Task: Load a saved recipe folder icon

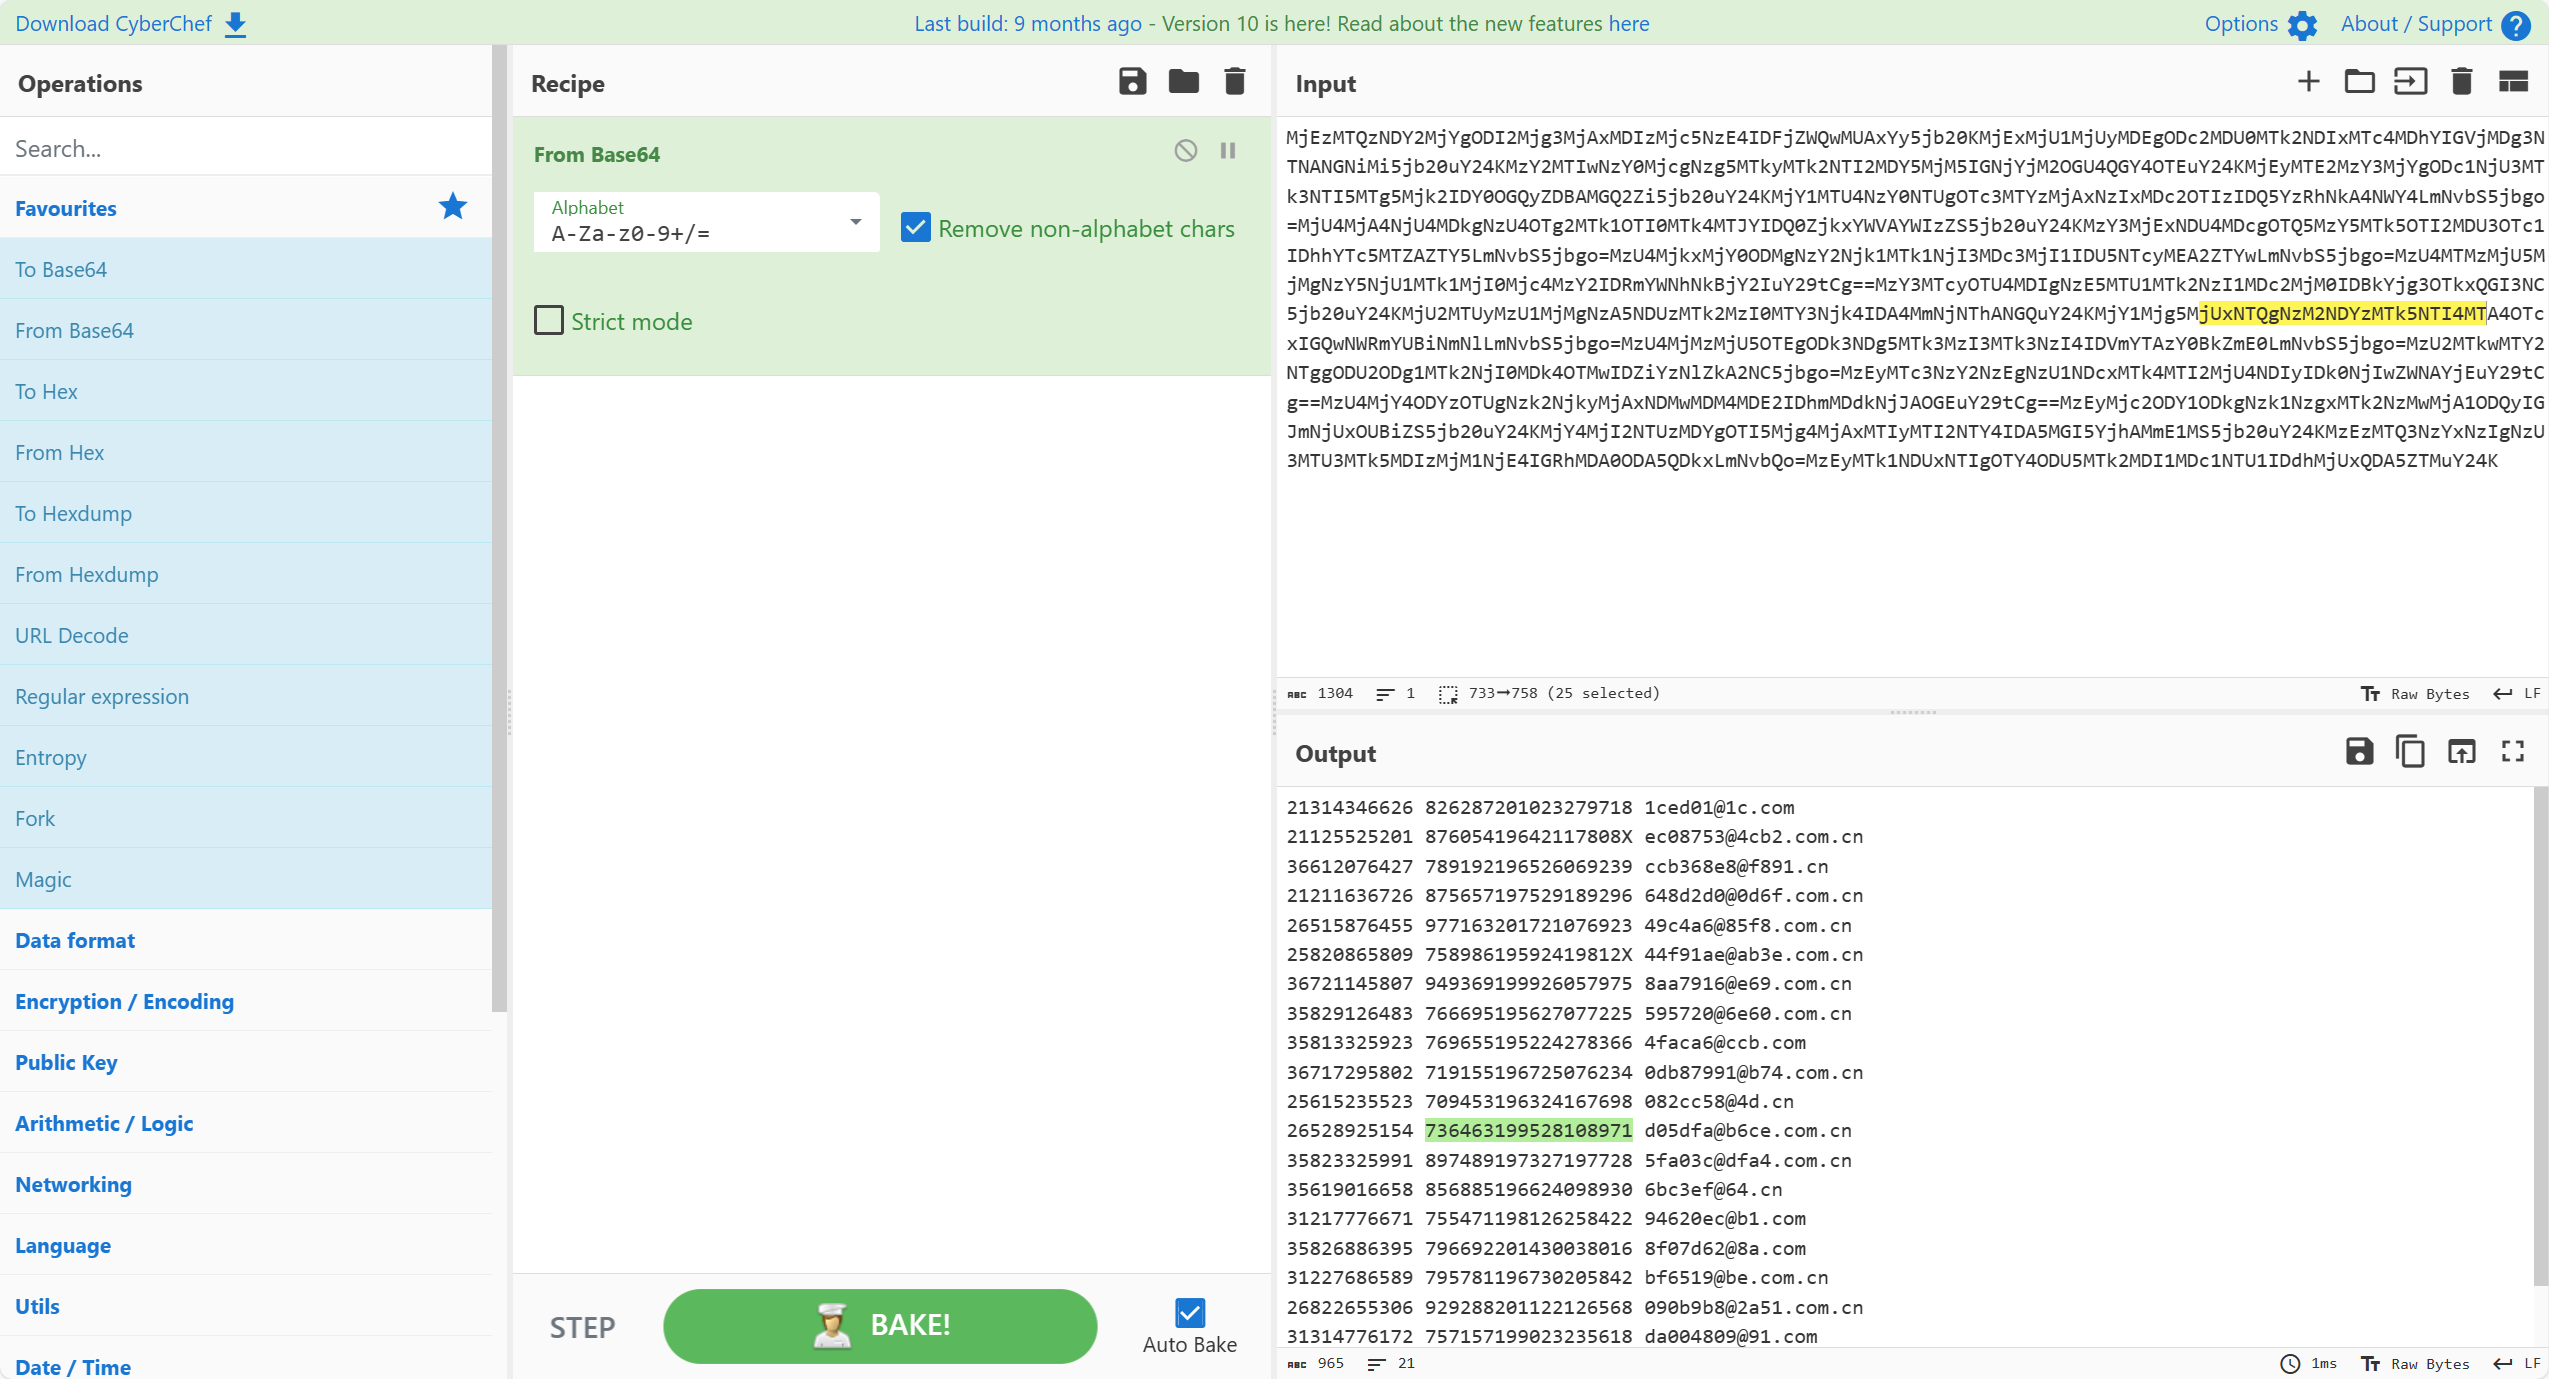Action: point(1183,82)
